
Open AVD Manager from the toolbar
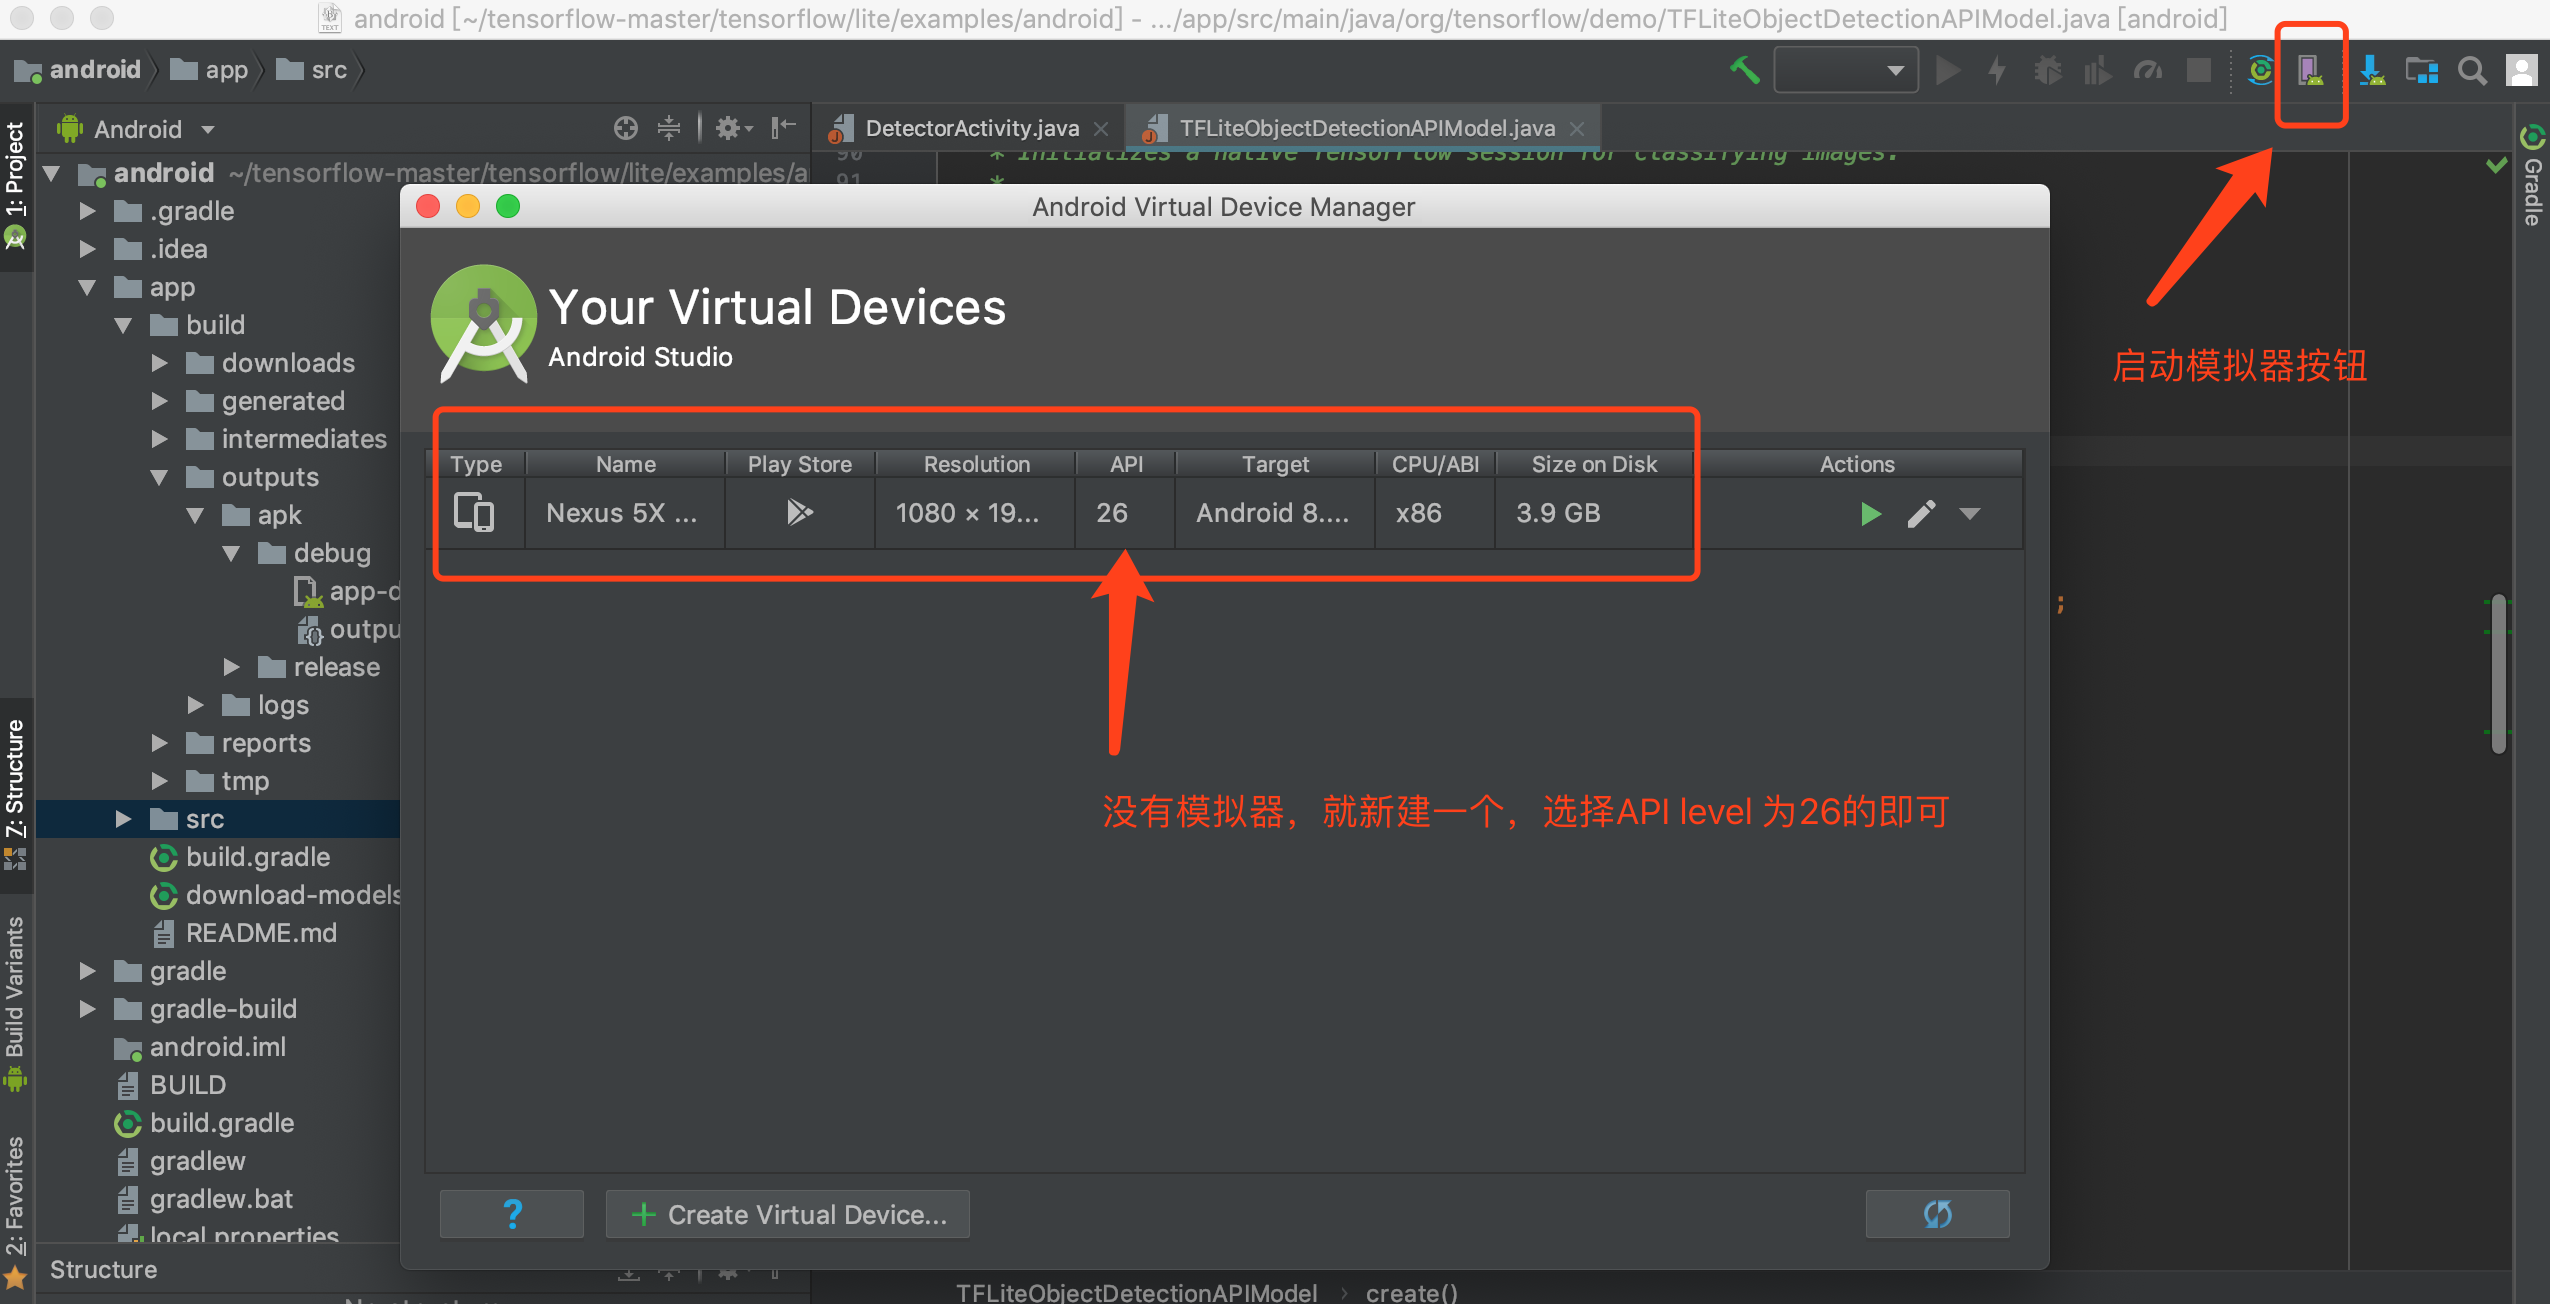coord(2310,70)
